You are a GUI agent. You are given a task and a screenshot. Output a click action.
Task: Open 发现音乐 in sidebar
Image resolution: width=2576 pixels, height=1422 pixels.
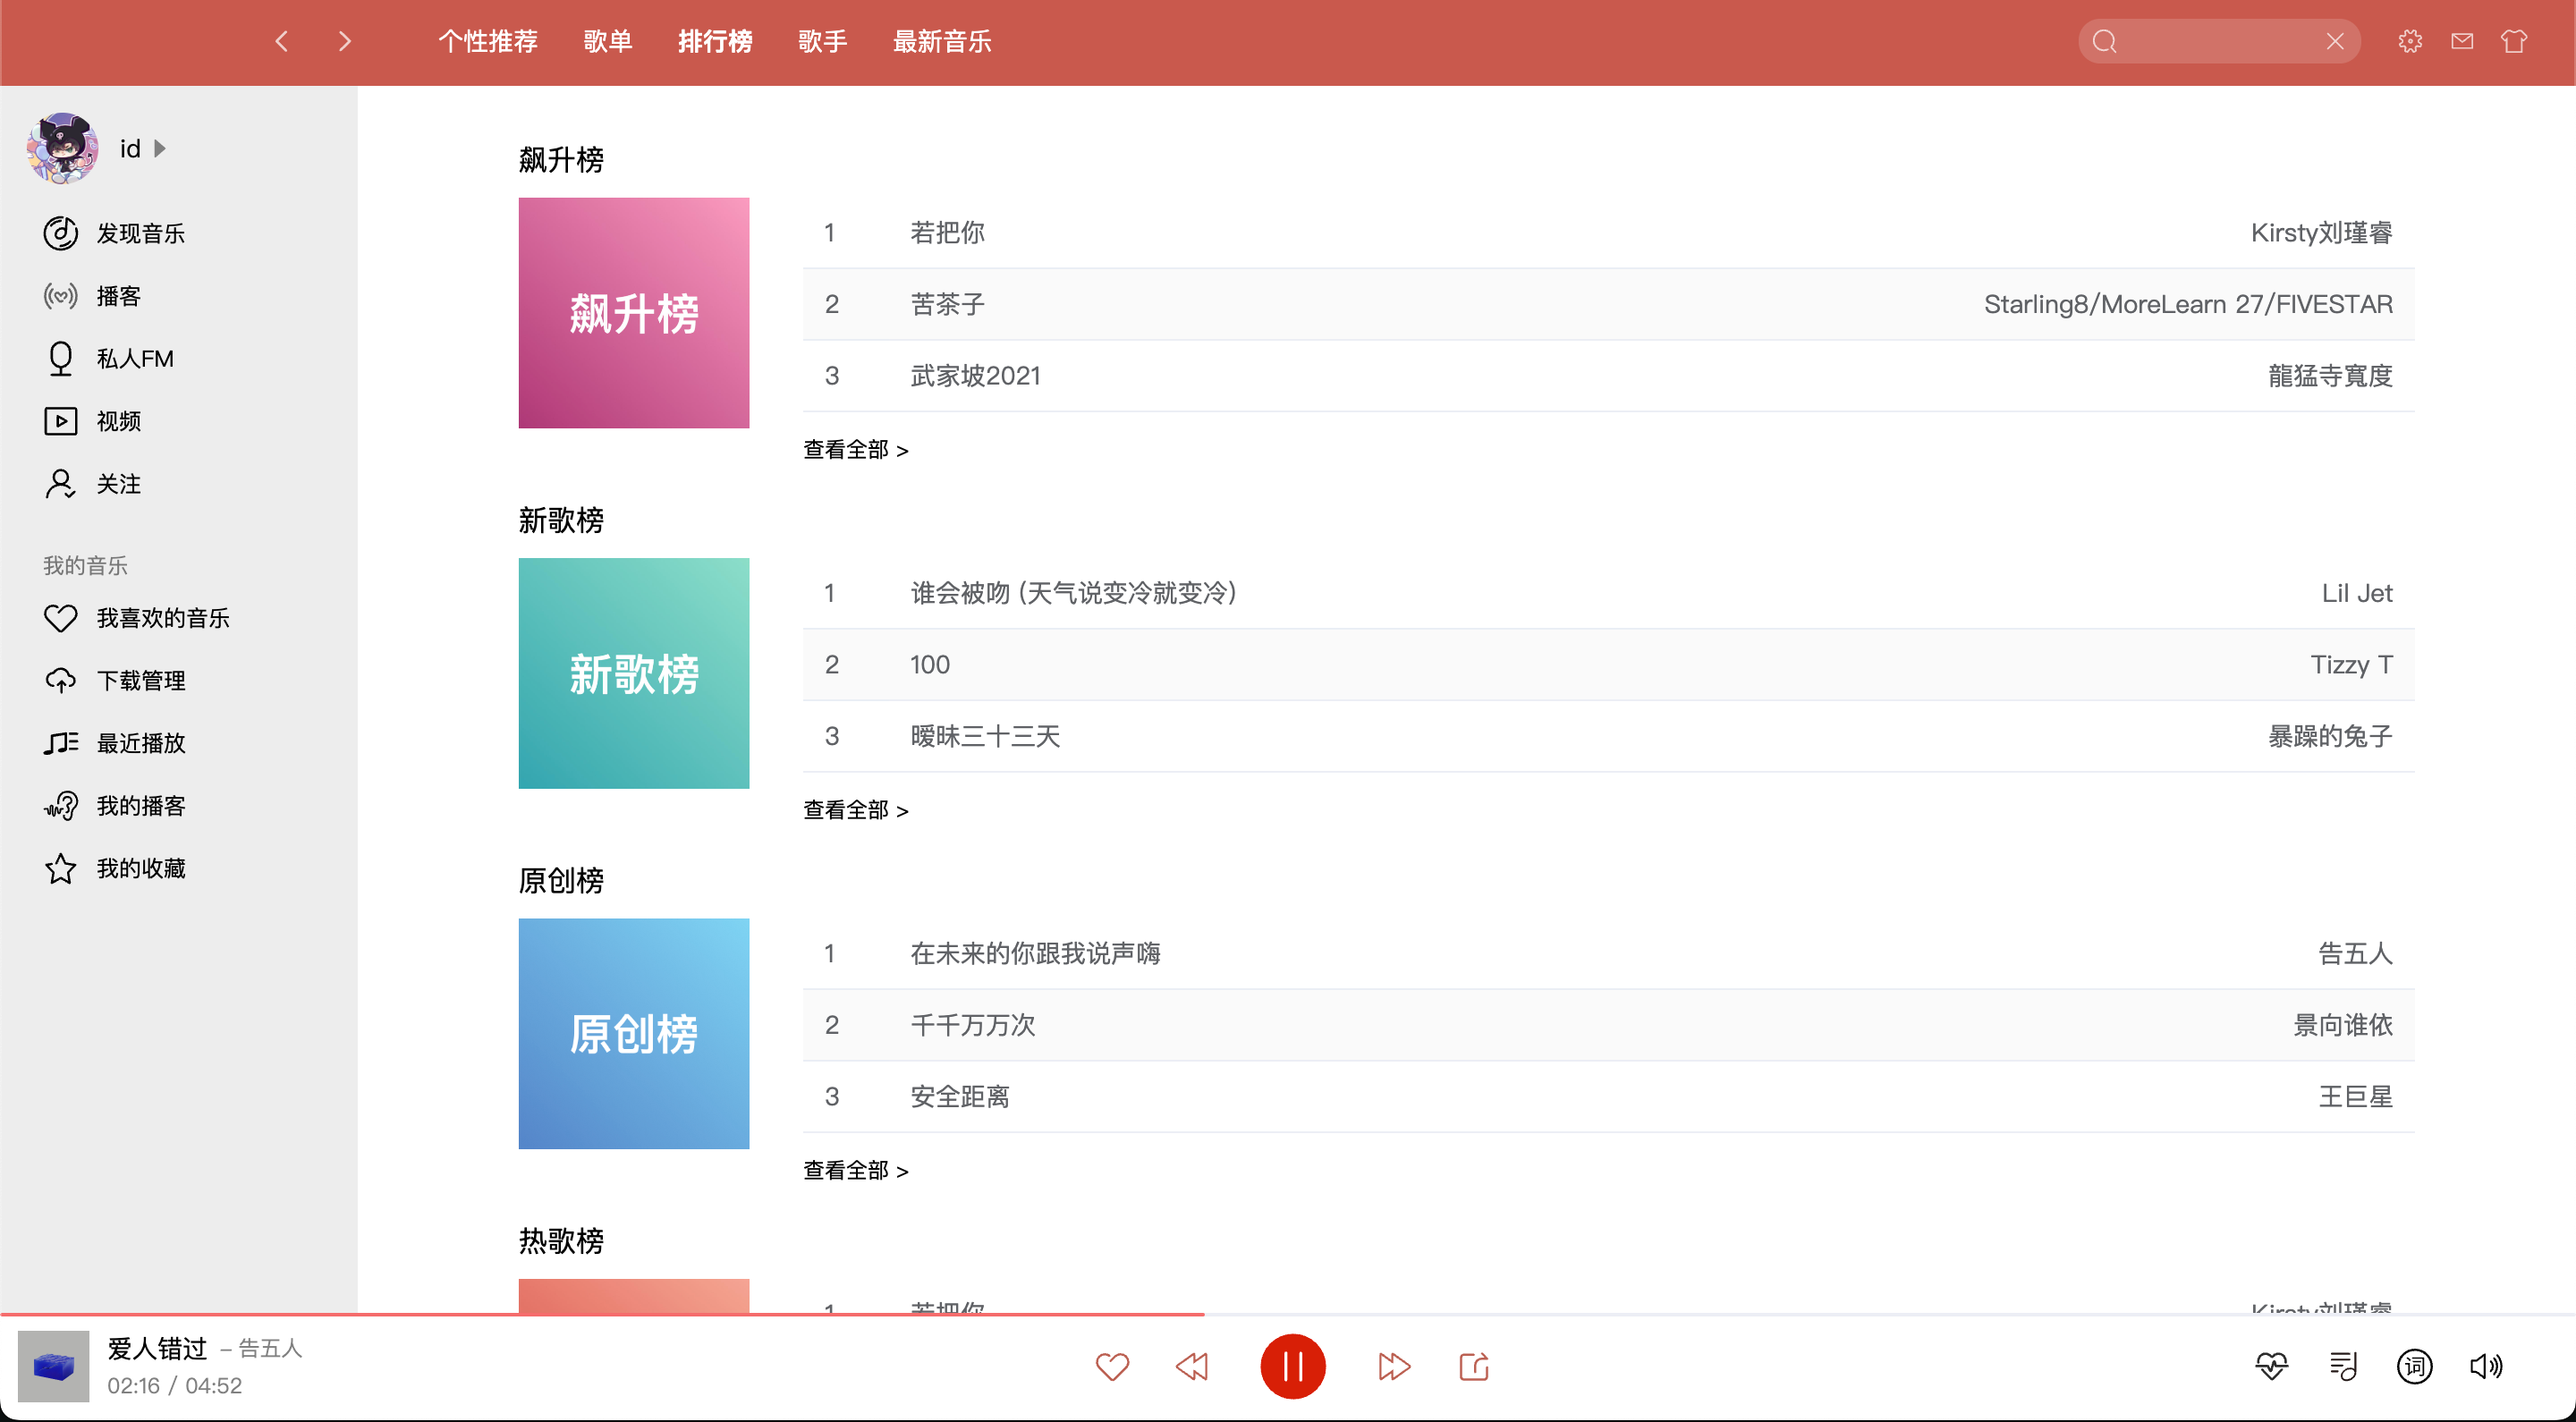tap(115, 233)
